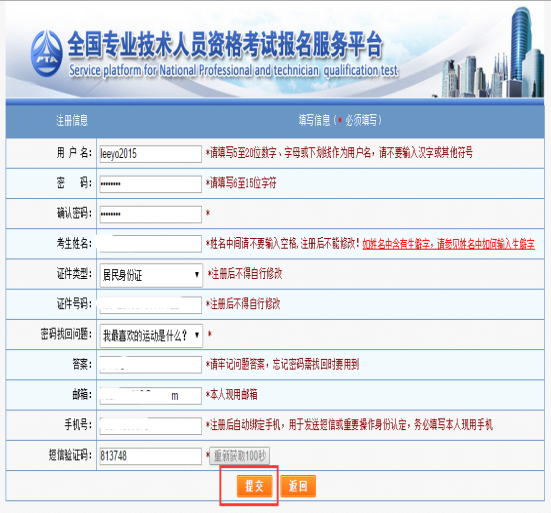The width and height of the screenshot is (551, 513).
Task: Click the SMS verification code field 813748
Action: pyautogui.click(x=150, y=456)
